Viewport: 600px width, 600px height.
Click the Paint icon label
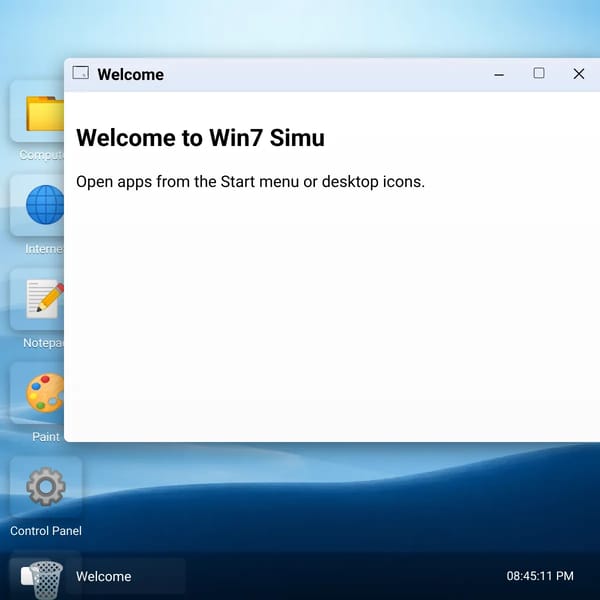coord(46,437)
